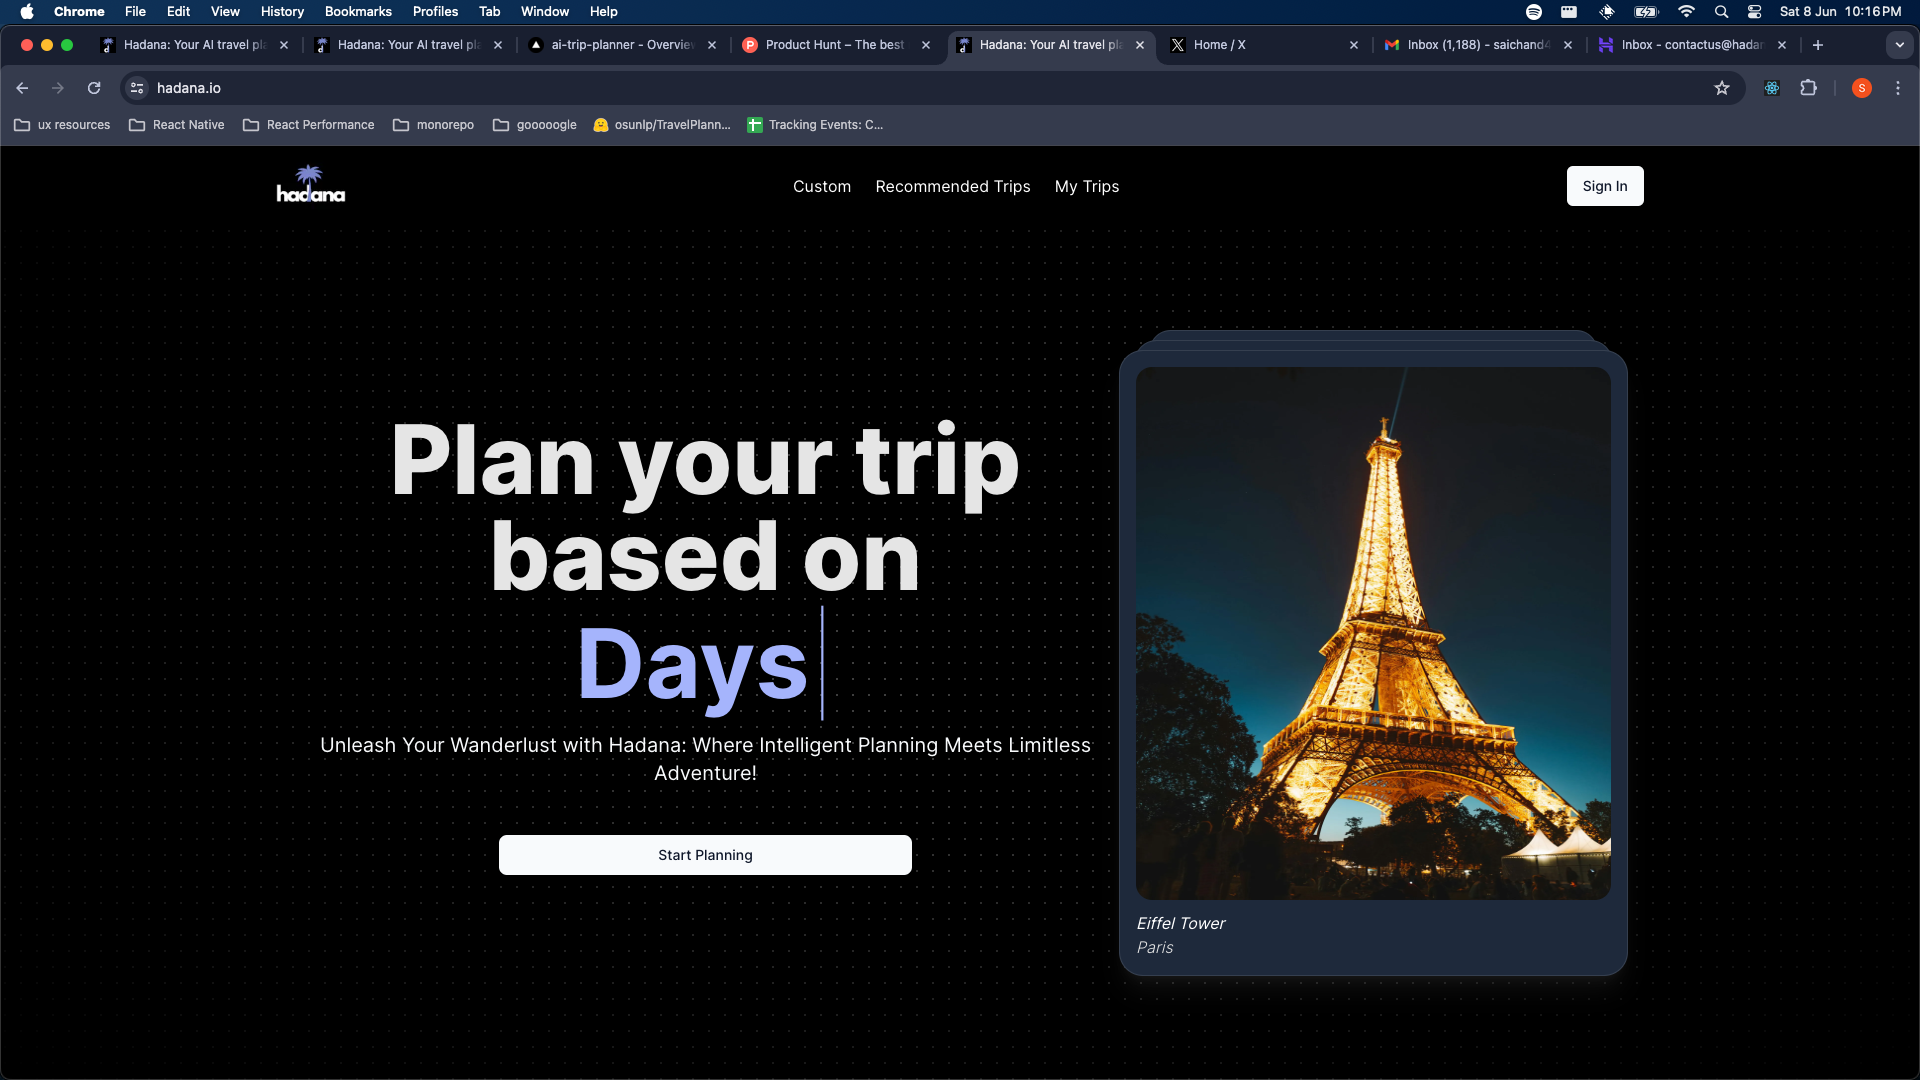Reload the hadana.io page
The image size is (1920, 1080).
tap(94, 88)
